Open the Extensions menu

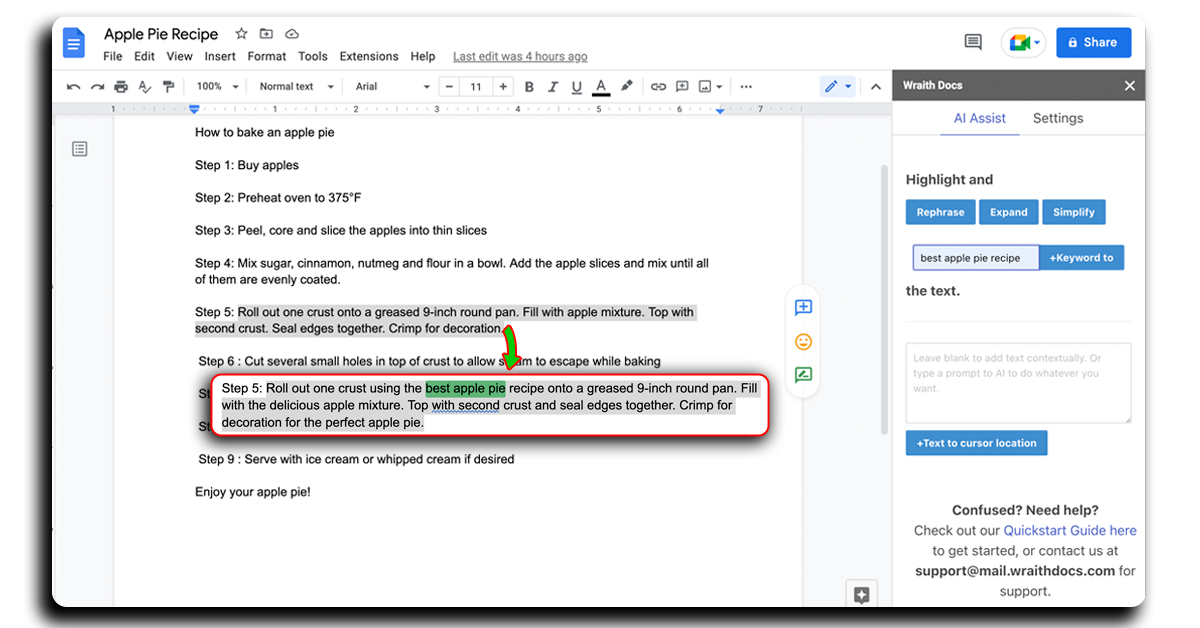point(369,57)
